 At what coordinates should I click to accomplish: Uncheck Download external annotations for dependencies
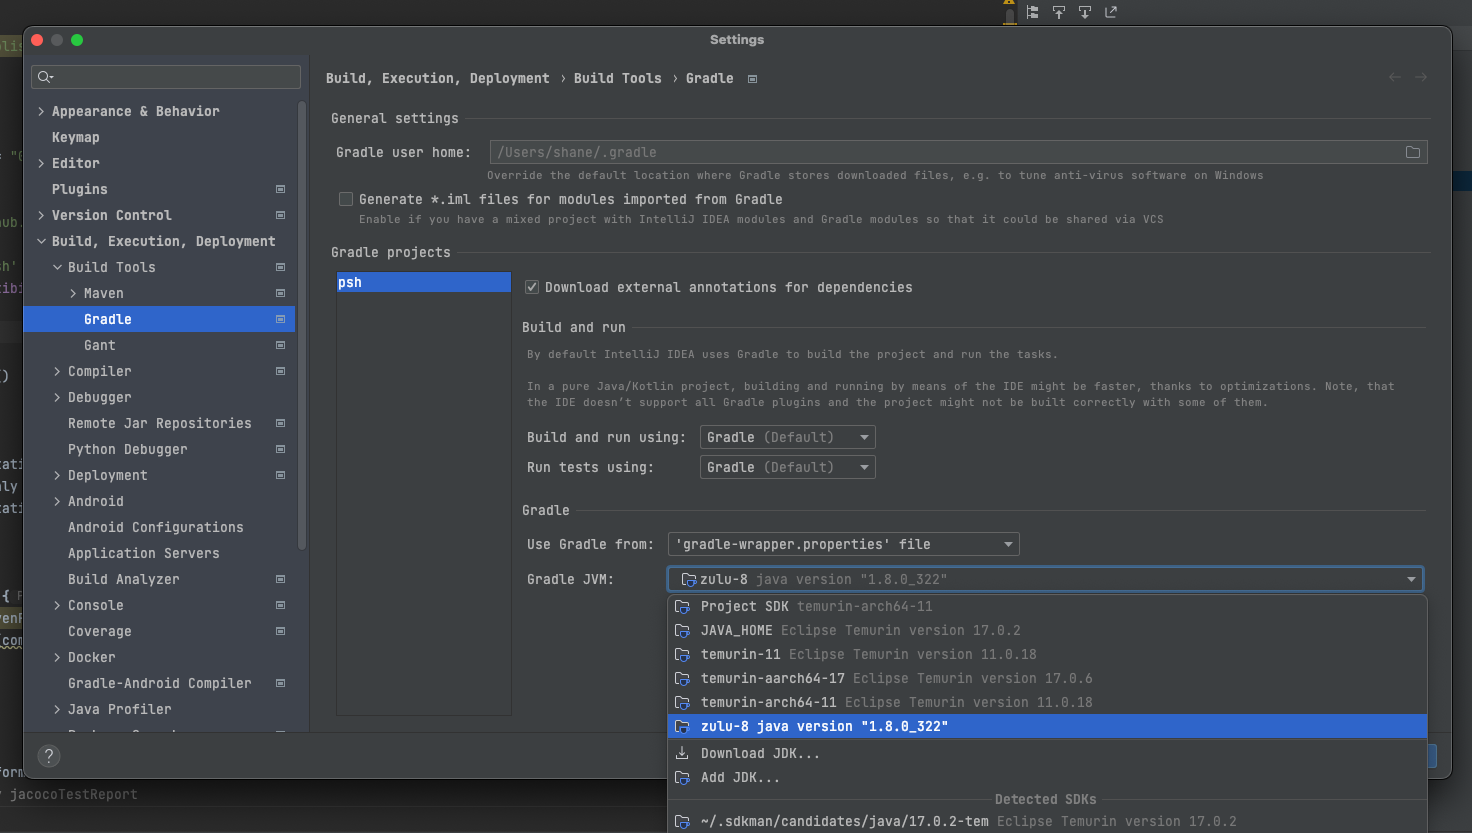point(532,287)
